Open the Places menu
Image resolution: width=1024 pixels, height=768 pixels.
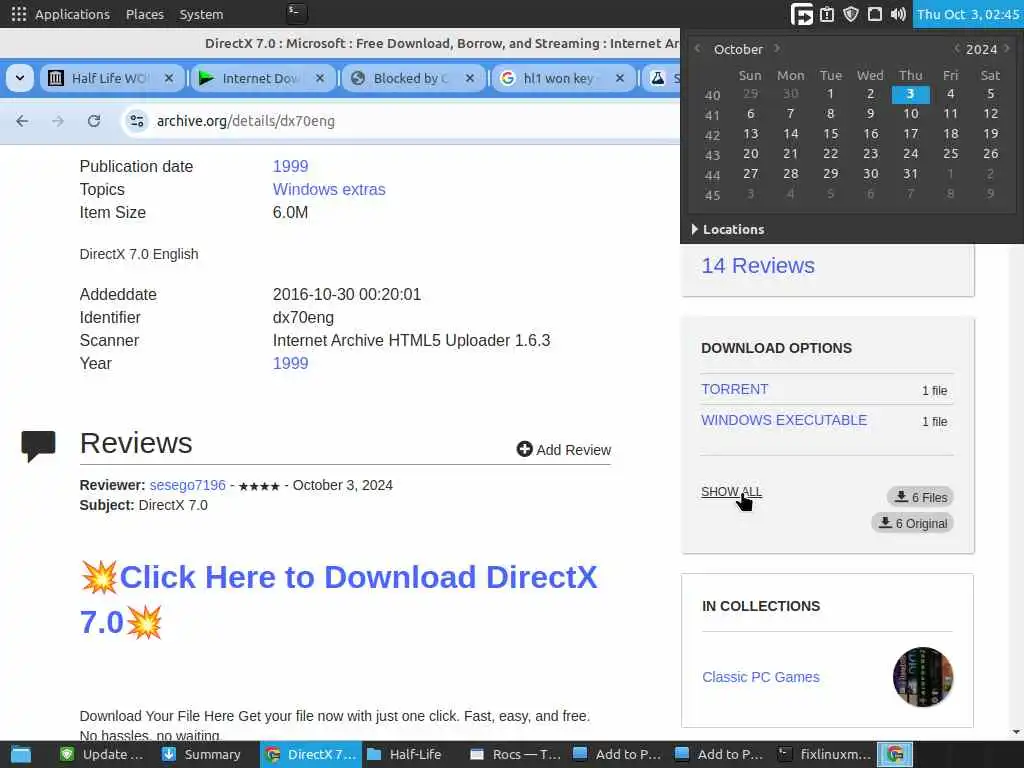(x=144, y=14)
